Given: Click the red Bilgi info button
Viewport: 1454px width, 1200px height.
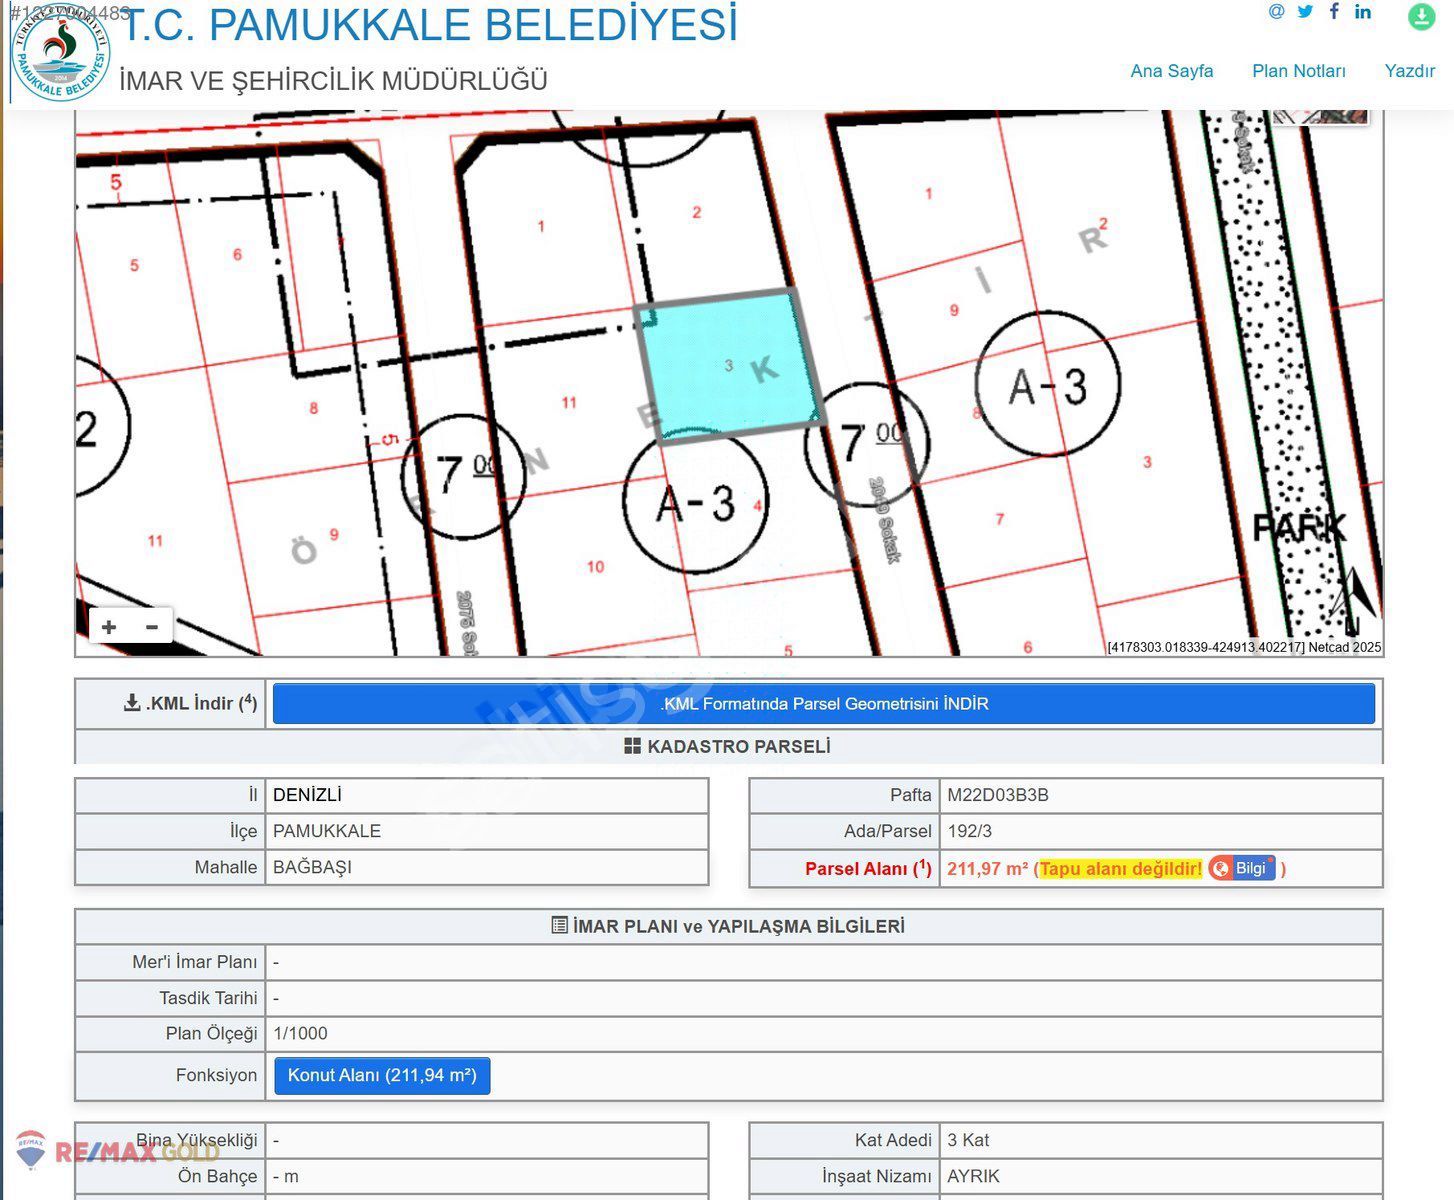Looking at the screenshot, I should [x=1241, y=868].
